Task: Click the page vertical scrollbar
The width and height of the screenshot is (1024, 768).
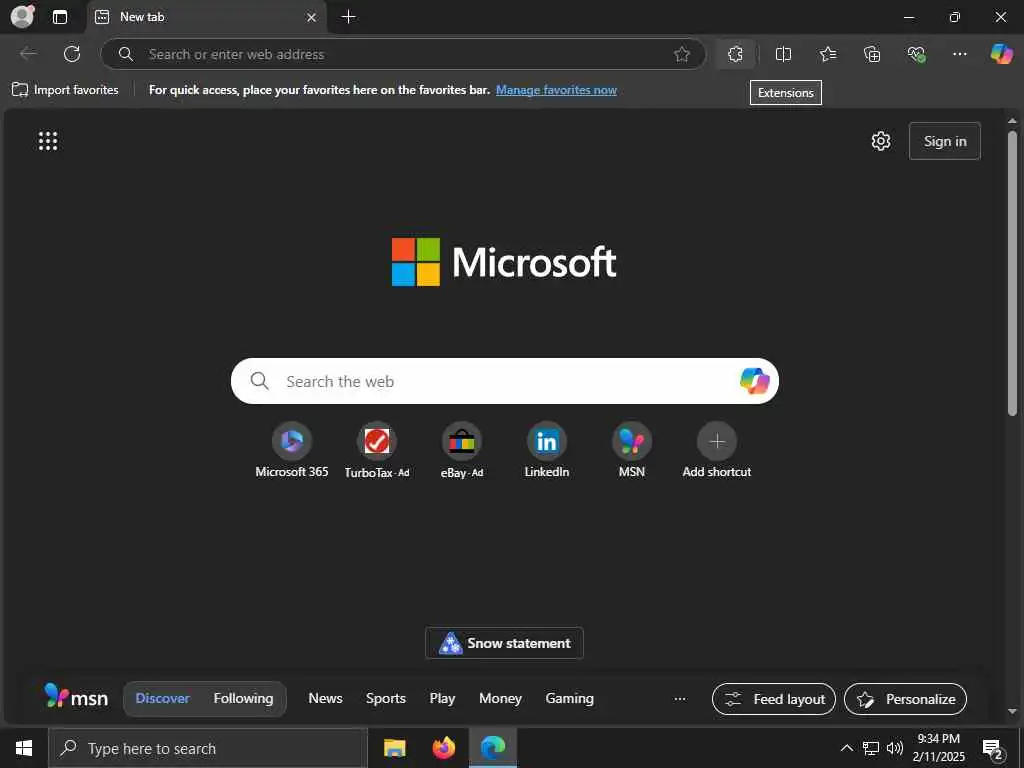Action: pyautogui.click(x=1012, y=273)
